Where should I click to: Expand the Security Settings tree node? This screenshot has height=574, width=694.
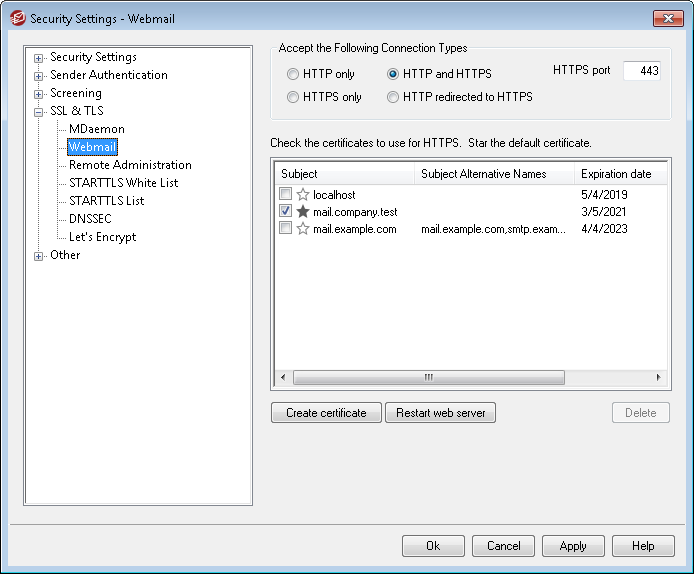39,58
